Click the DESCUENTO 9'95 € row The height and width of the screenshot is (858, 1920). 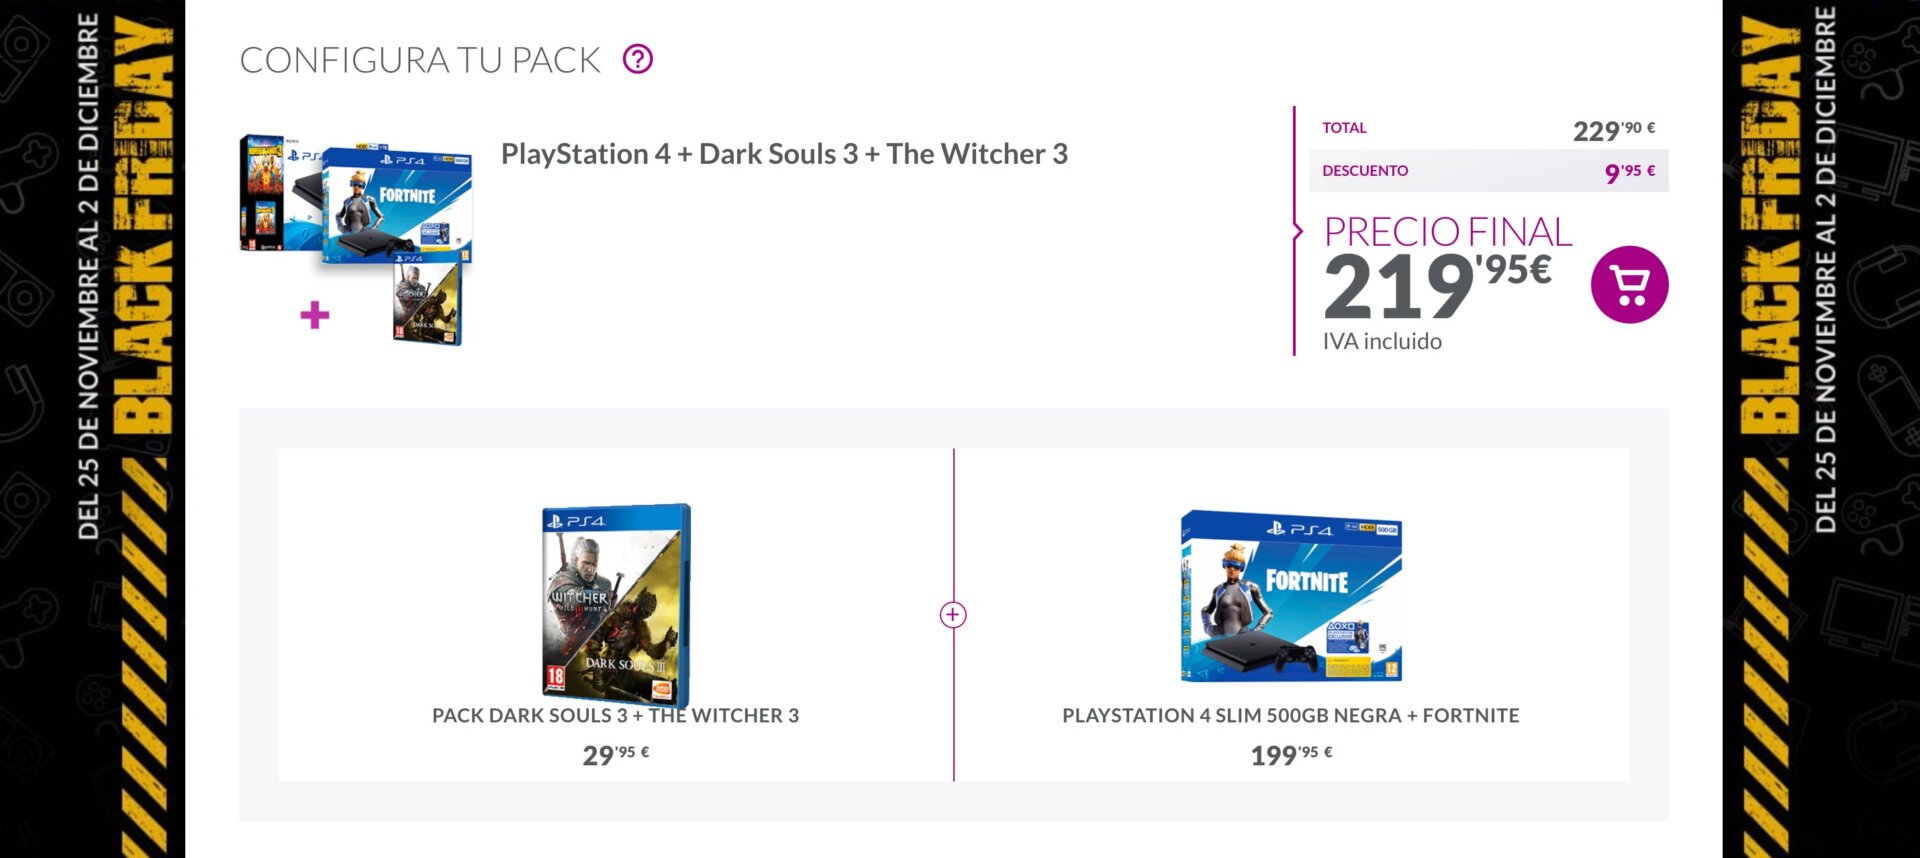tap(1488, 171)
